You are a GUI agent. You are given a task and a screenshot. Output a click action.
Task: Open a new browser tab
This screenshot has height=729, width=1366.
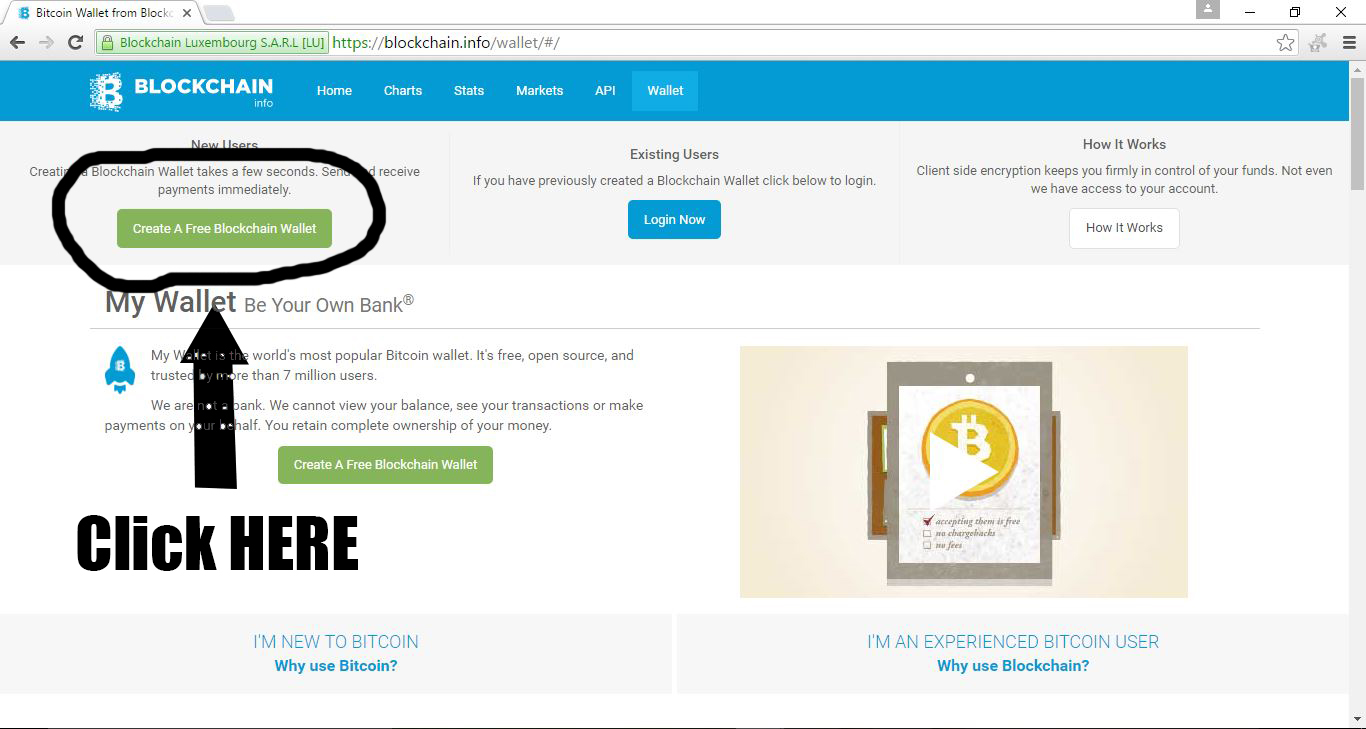219,13
